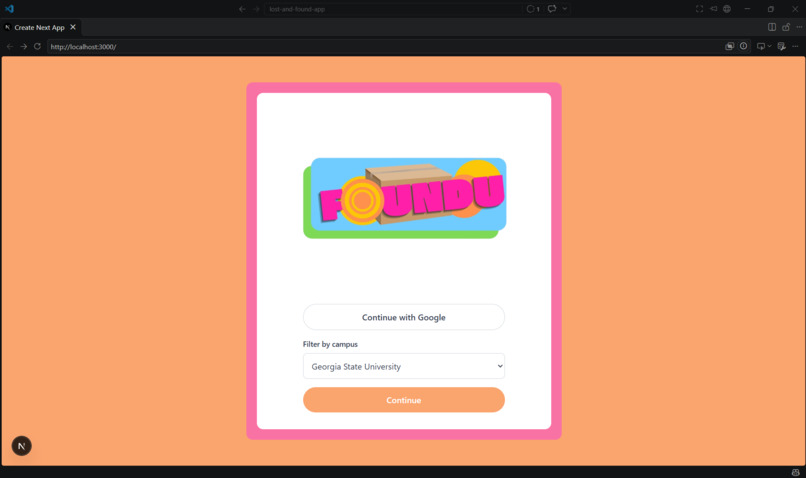Click the screen pointer icon in browser toolbar

[x=761, y=46]
